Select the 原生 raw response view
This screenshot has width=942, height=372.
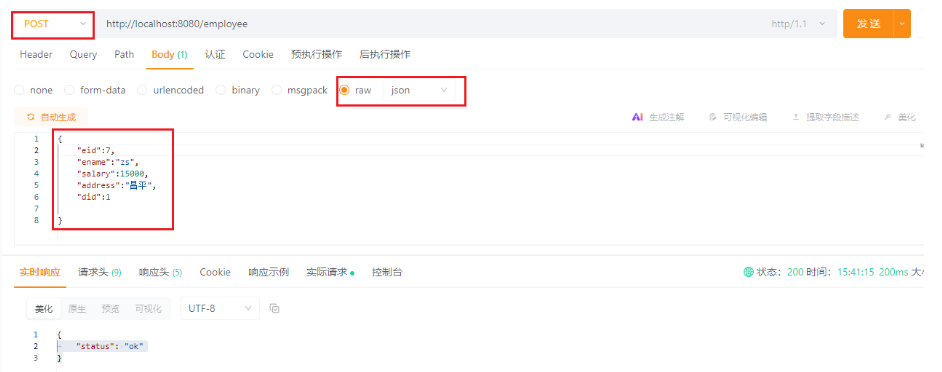[x=77, y=309]
